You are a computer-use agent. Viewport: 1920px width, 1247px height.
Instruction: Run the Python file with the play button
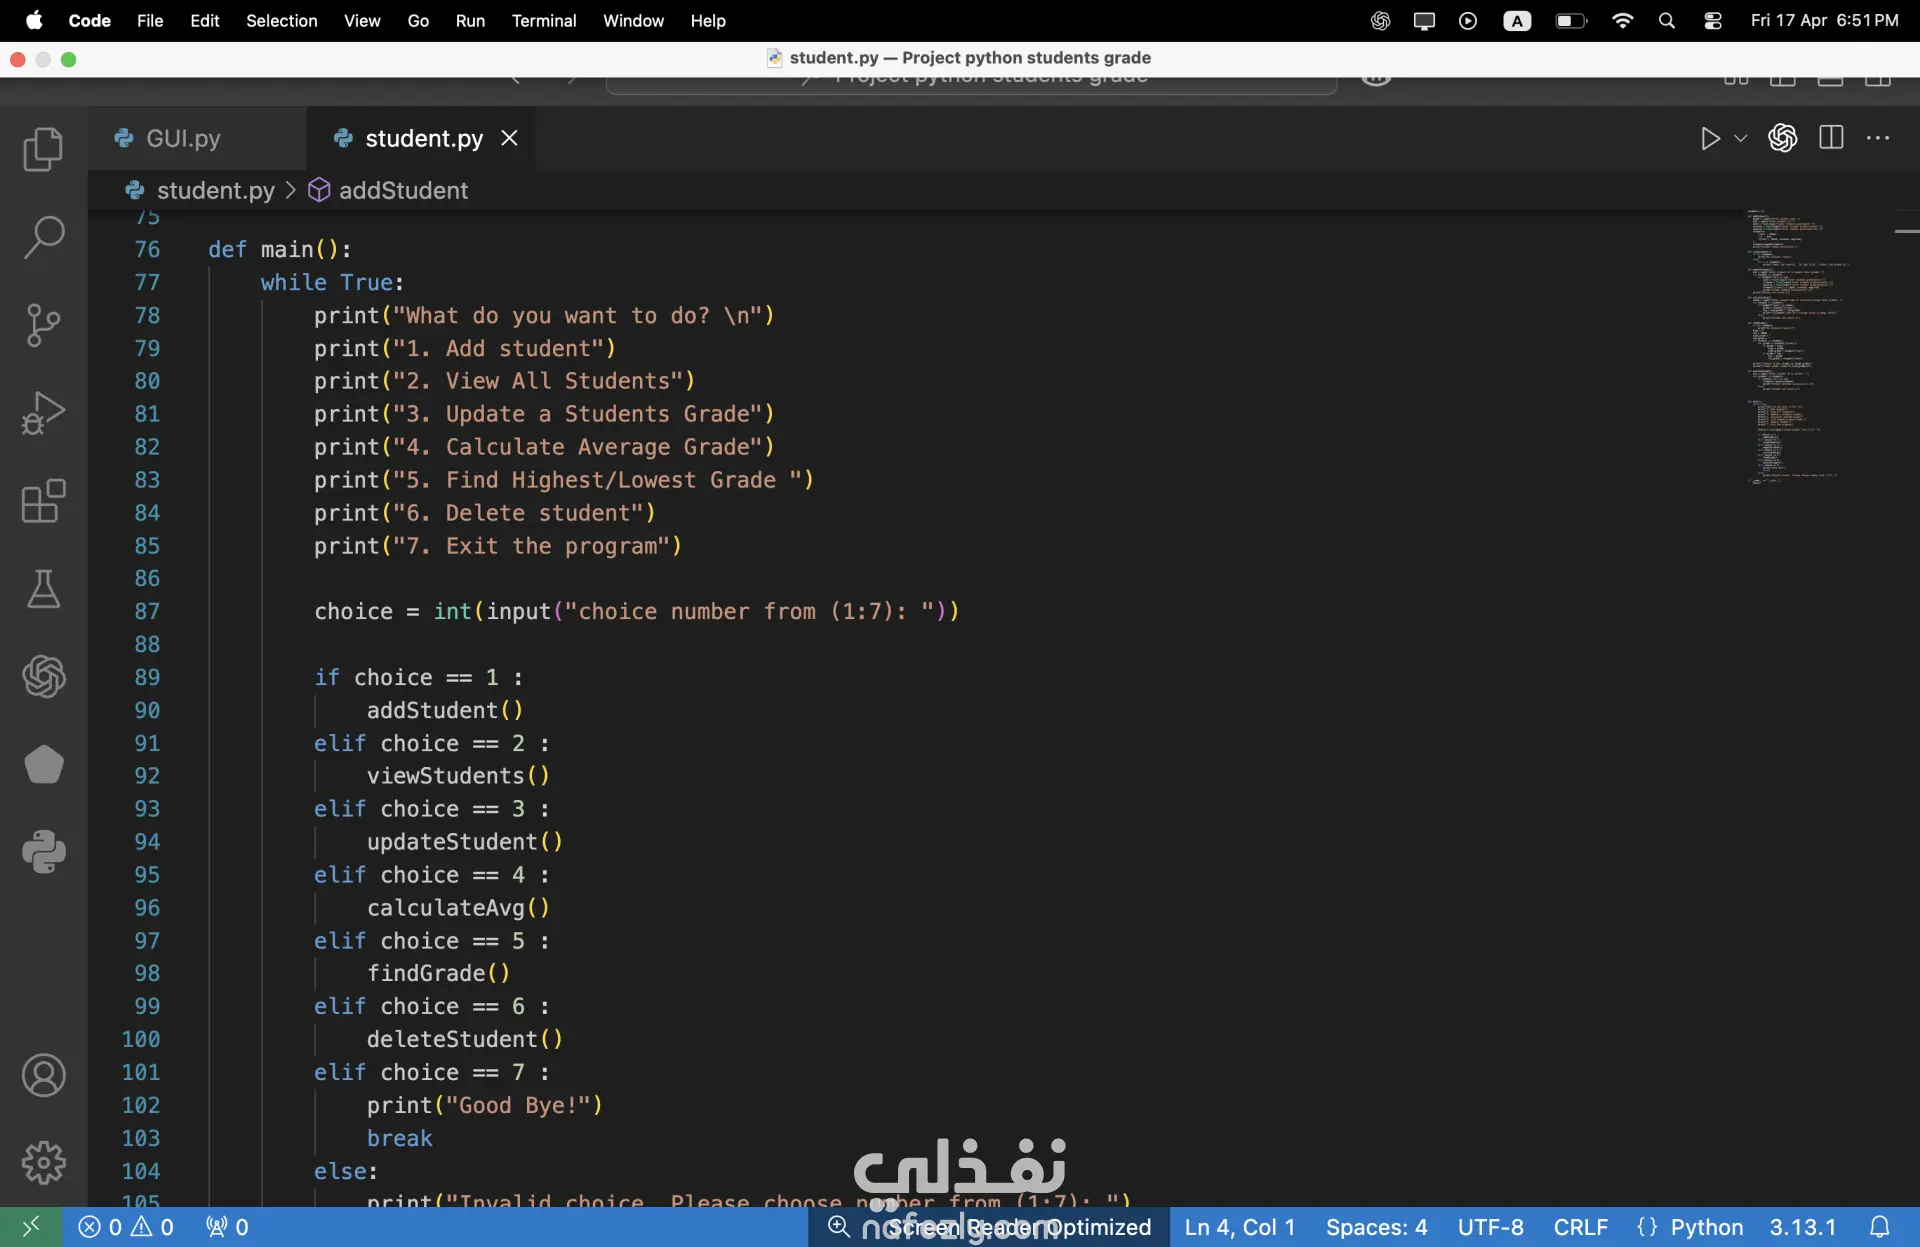(x=1710, y=138)
